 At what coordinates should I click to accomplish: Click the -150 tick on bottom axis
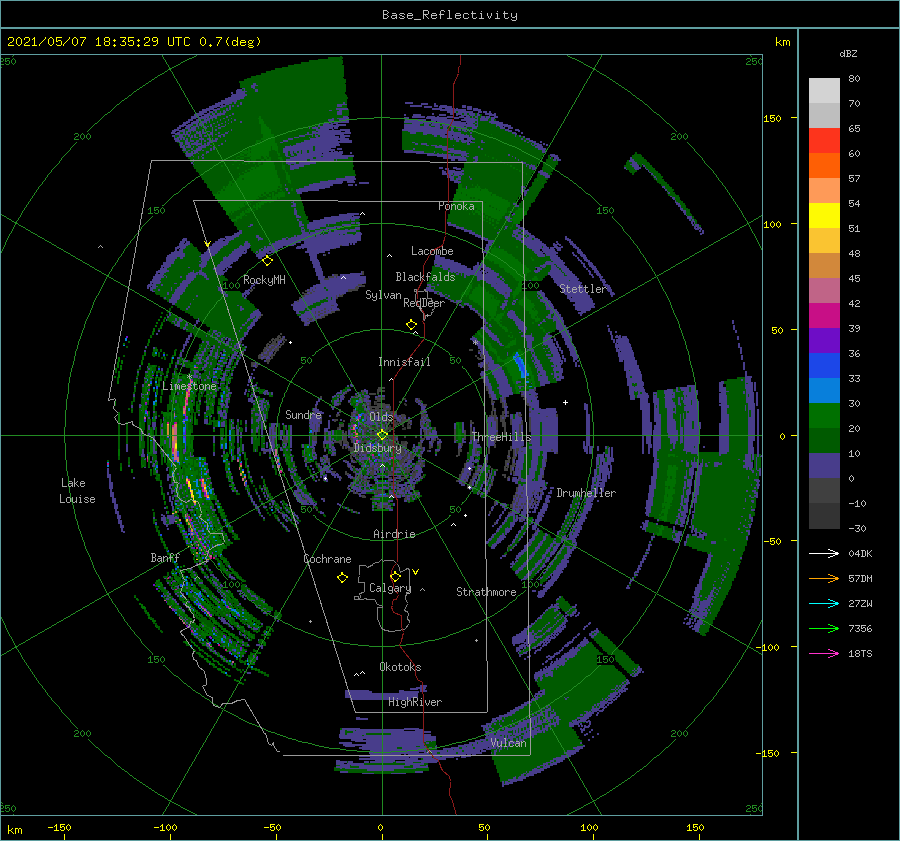point(59,828)
